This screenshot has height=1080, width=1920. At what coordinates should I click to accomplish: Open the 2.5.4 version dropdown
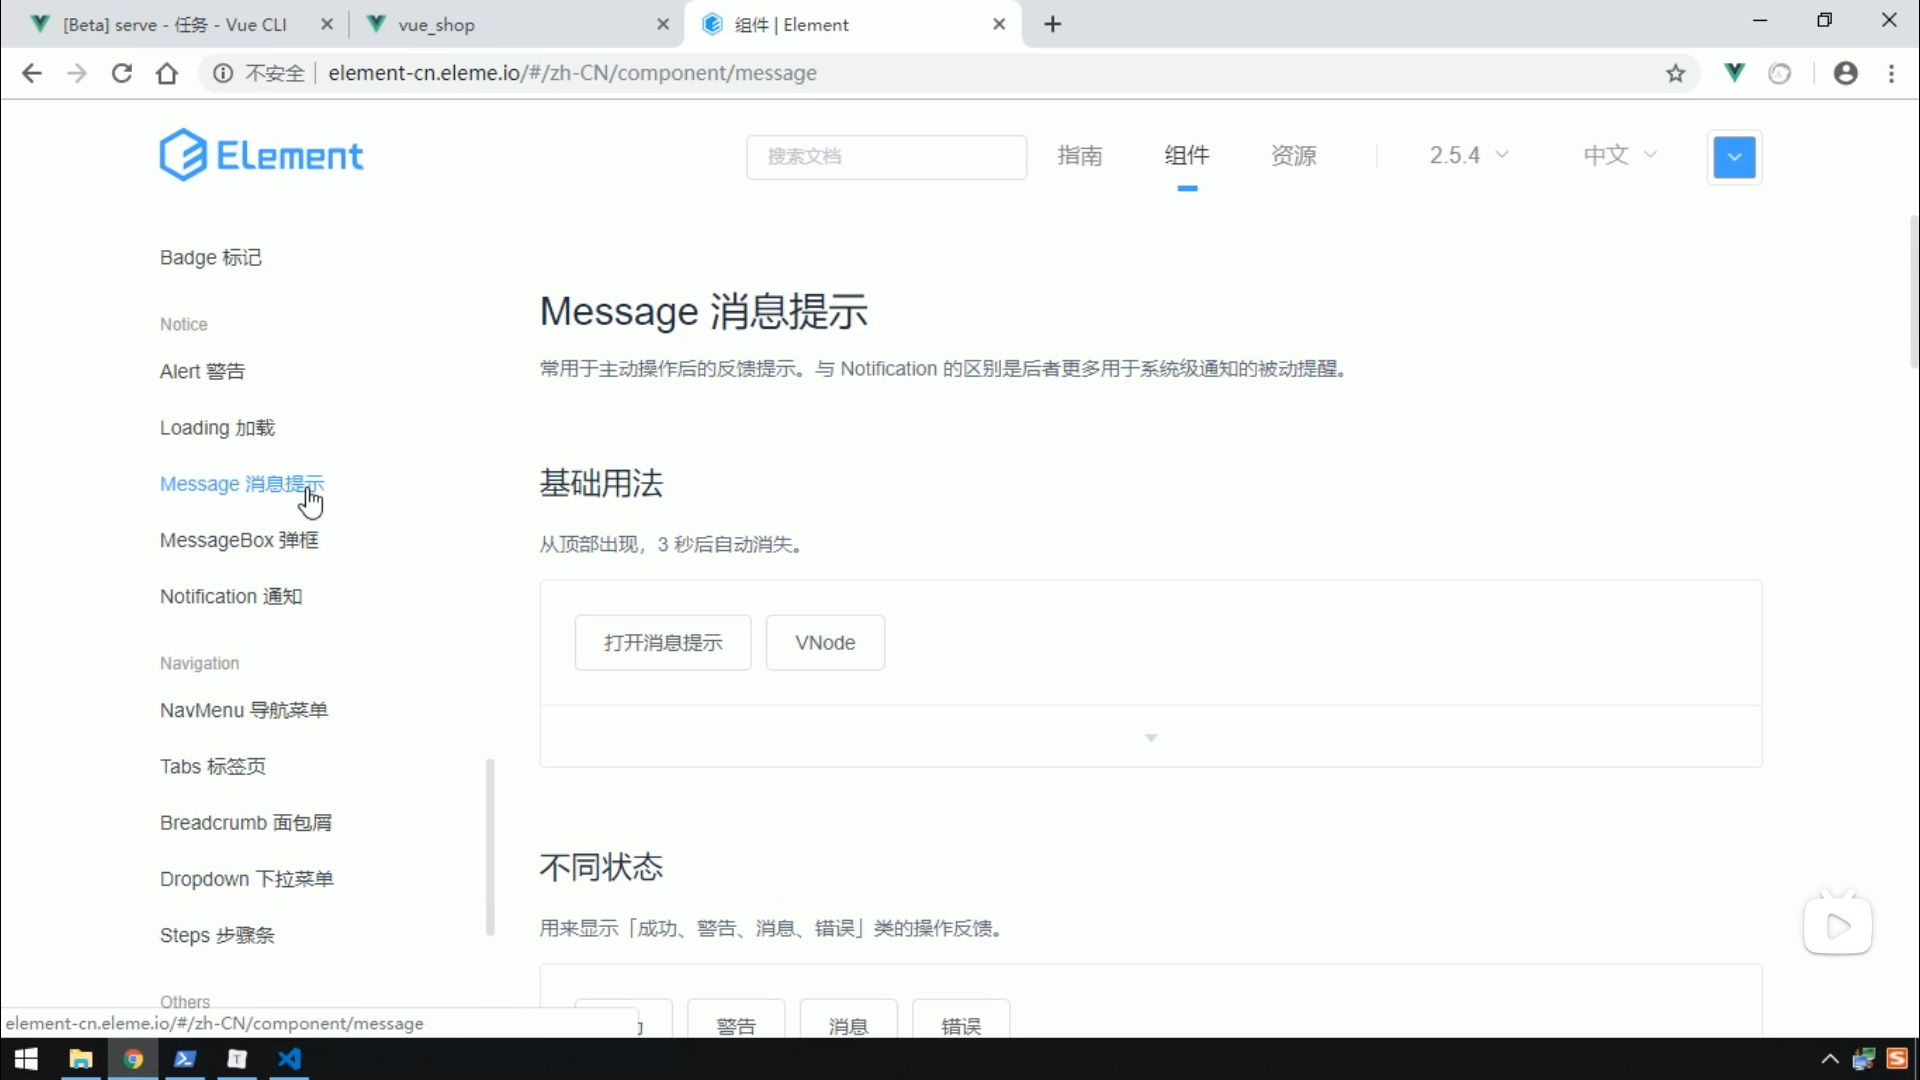[x=1468, y=155]
